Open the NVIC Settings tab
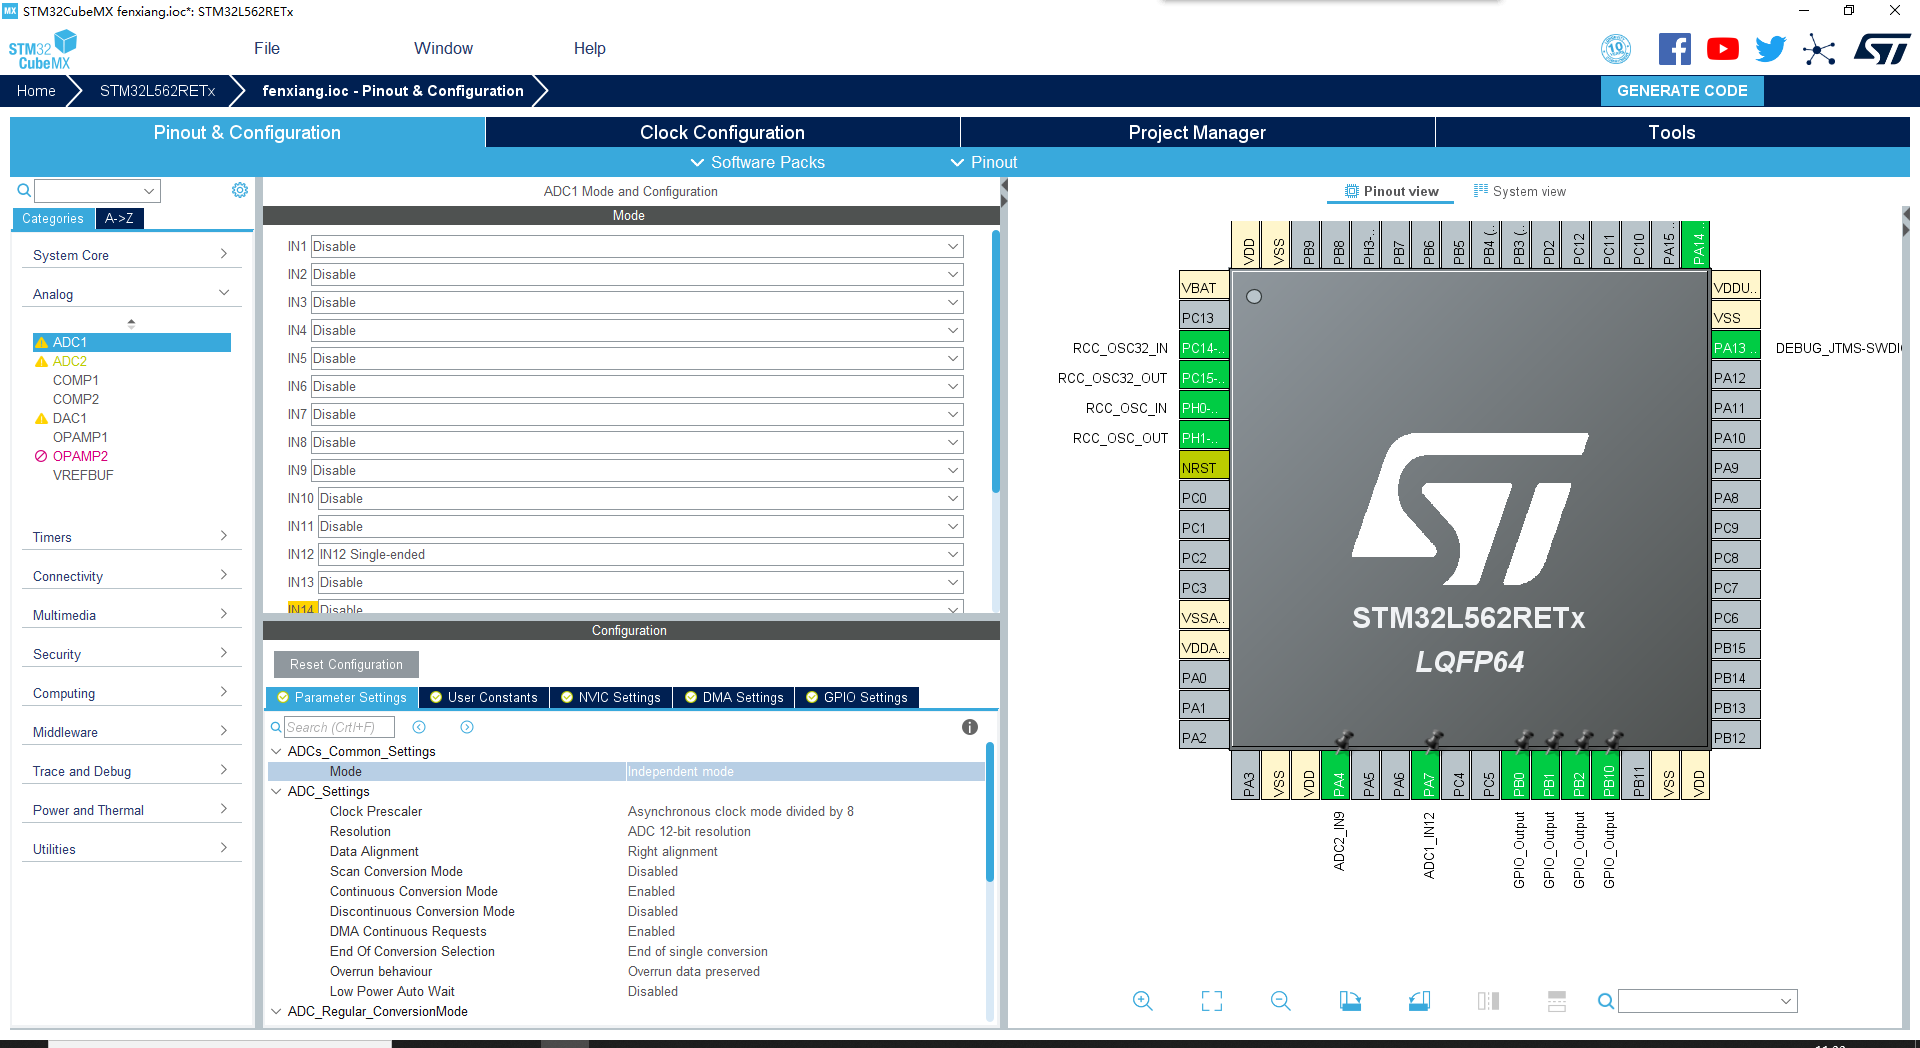 (610, 697)
